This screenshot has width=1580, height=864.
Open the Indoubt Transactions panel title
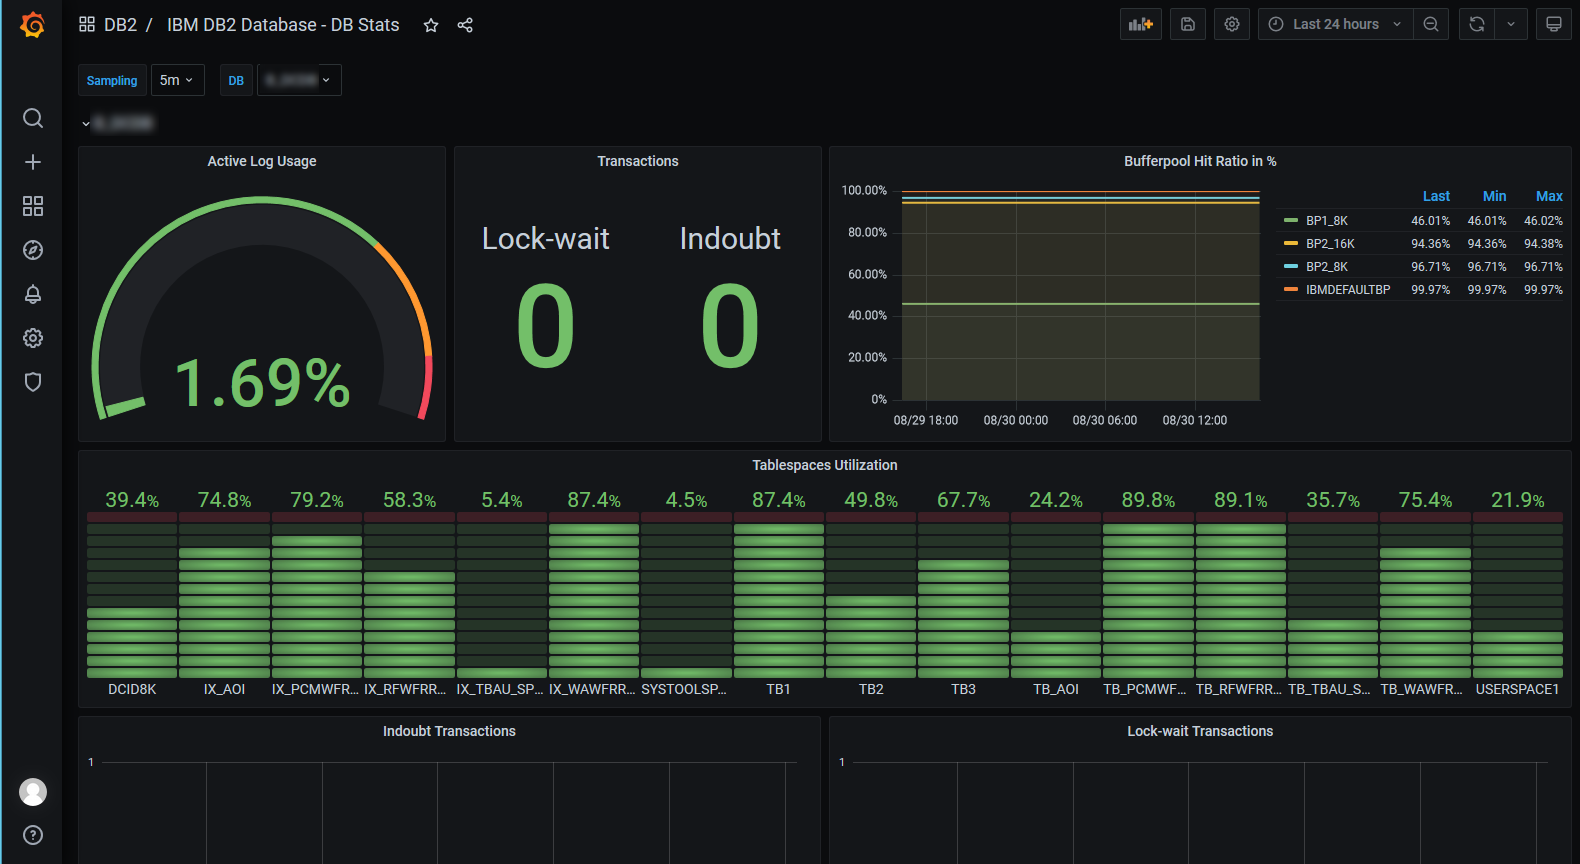pos(449,731)
